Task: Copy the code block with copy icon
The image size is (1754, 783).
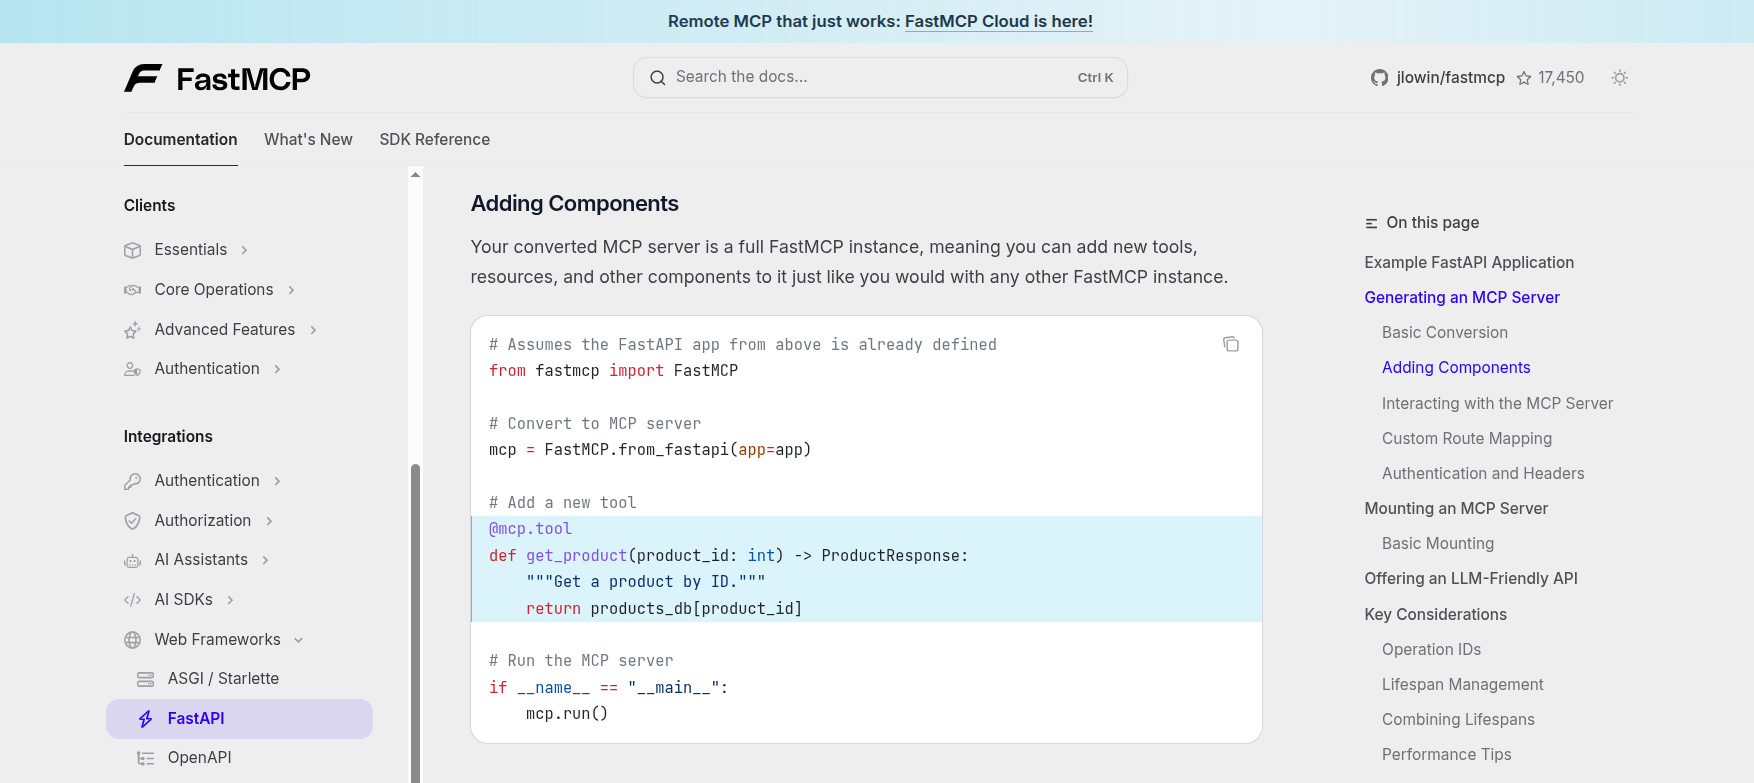Action: [1231, 344]
